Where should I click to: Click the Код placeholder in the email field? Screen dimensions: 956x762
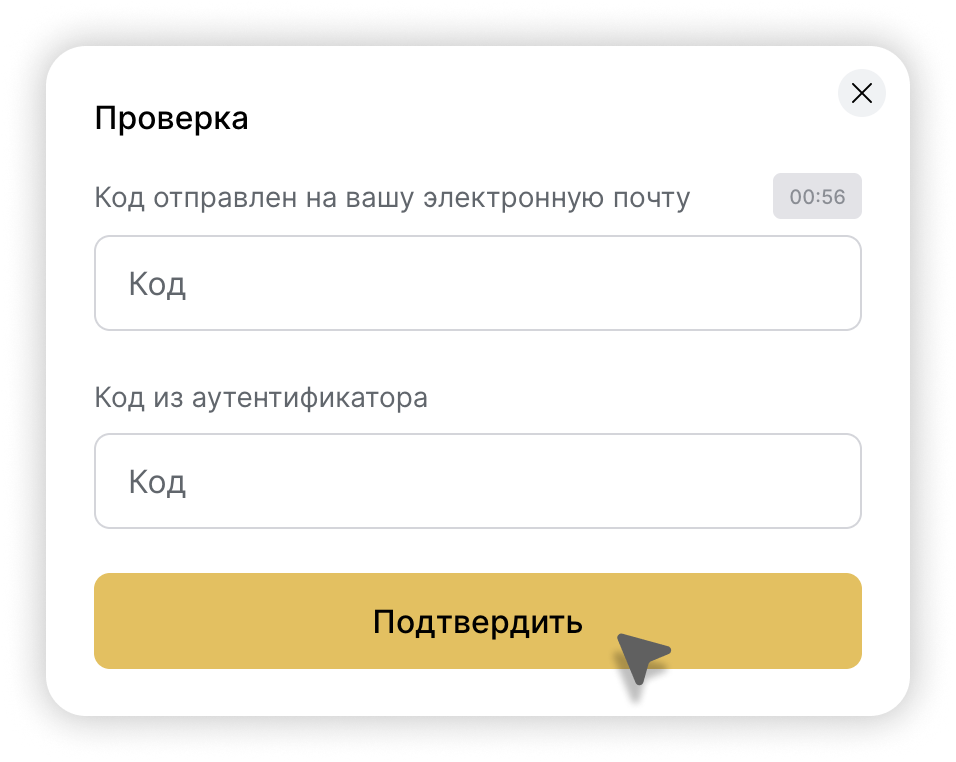[157, 284]
